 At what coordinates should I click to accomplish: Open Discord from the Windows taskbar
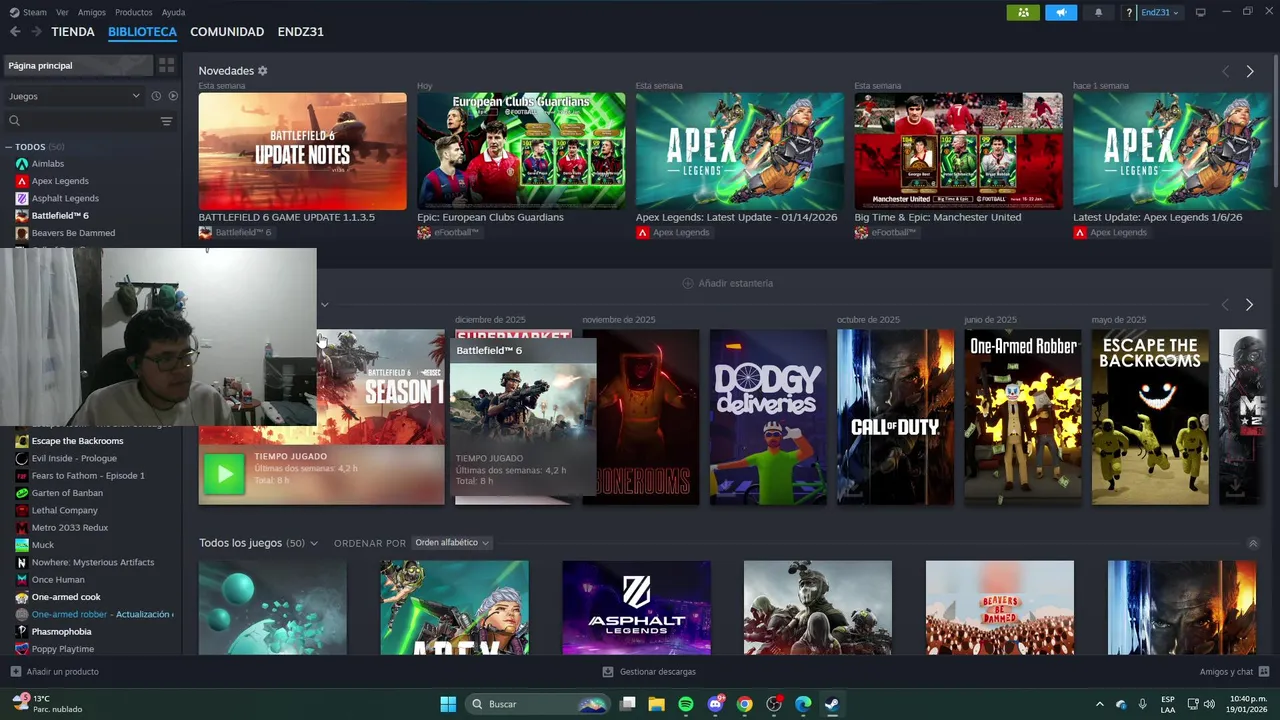(715, 704)
